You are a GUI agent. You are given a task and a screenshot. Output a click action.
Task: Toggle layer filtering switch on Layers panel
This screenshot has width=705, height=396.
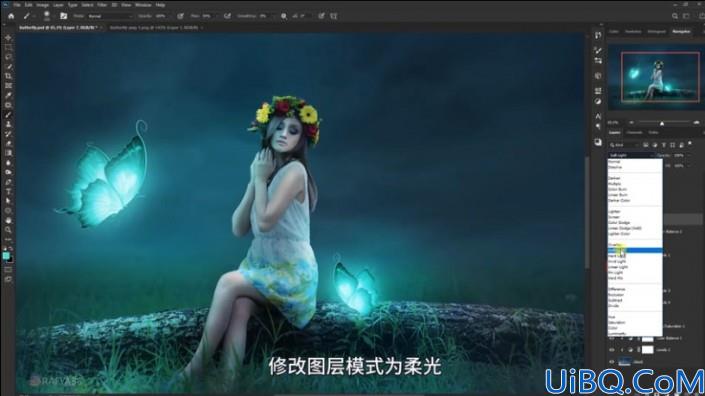click(690, 144)
